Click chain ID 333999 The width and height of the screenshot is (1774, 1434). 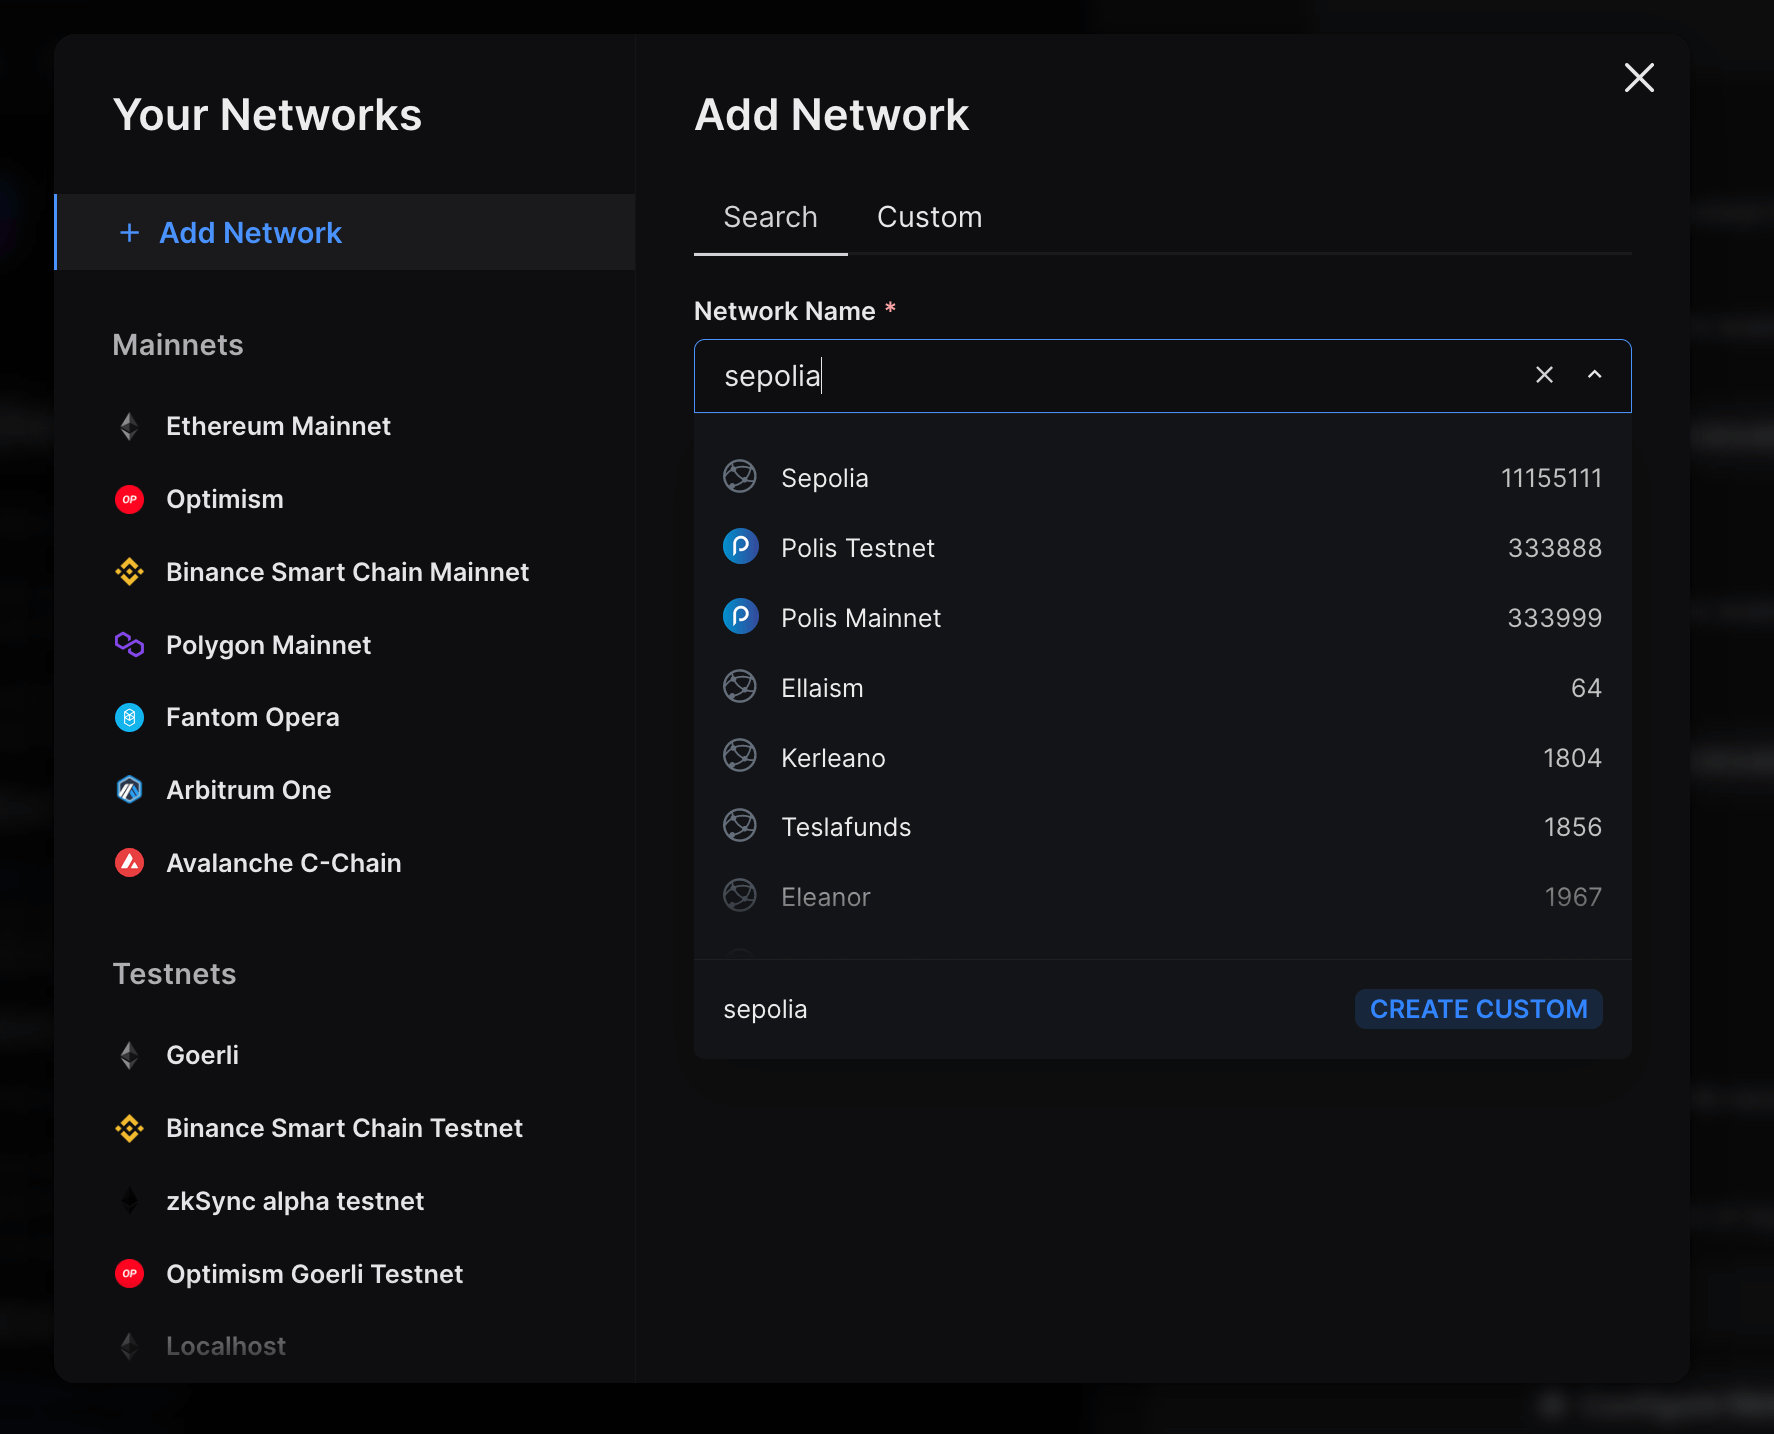1555,618
